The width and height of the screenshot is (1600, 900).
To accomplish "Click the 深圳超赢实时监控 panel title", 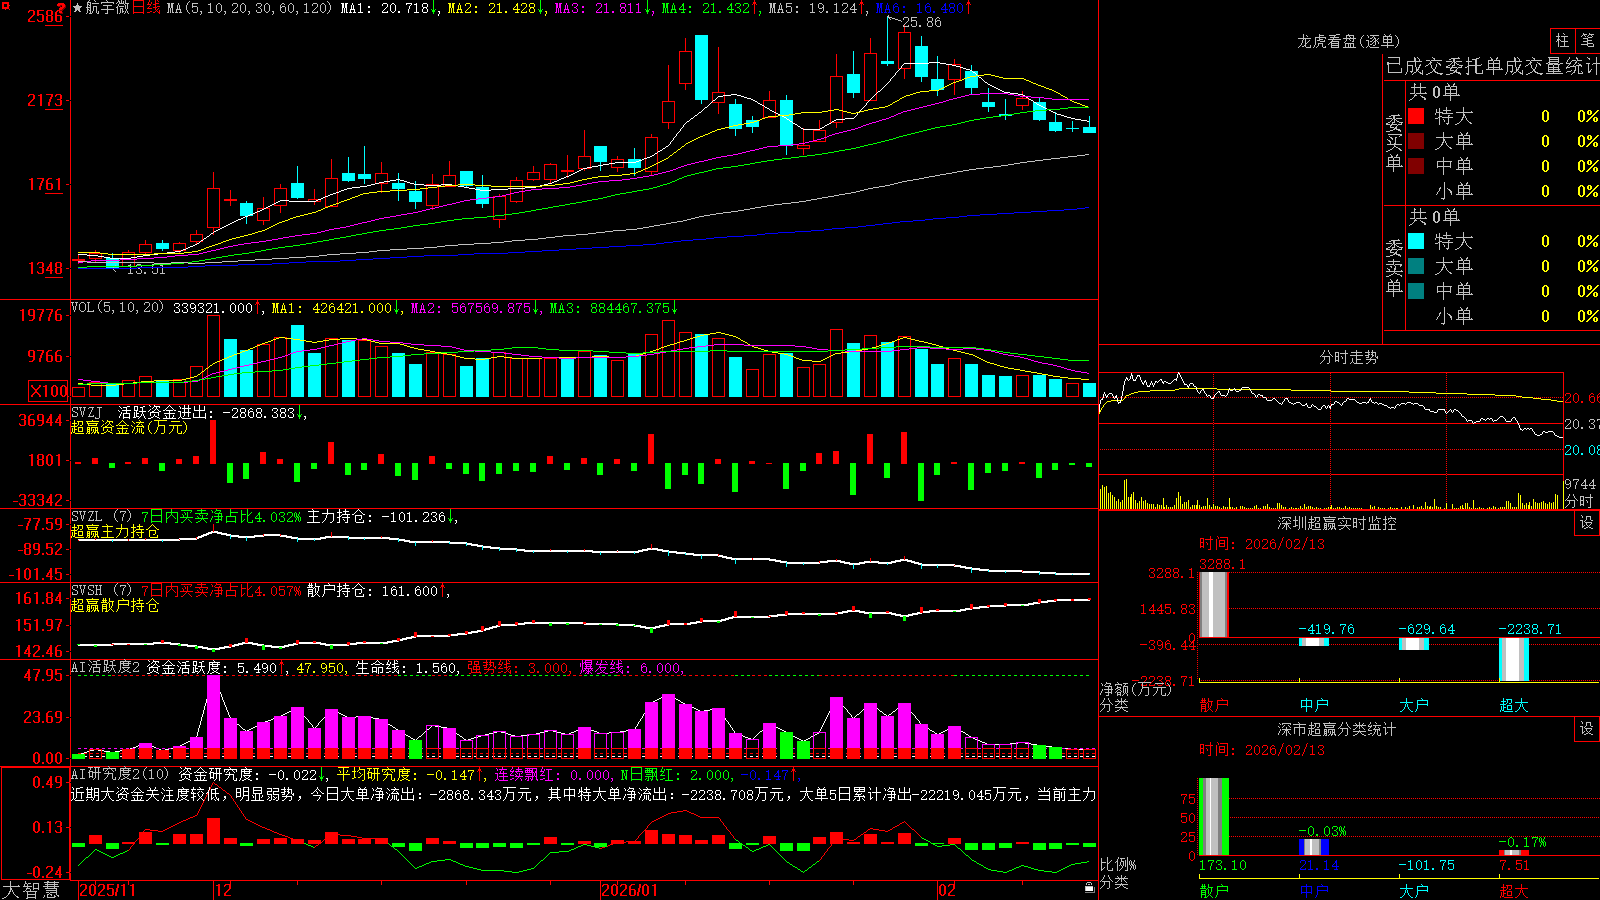I will (1337, 523).
